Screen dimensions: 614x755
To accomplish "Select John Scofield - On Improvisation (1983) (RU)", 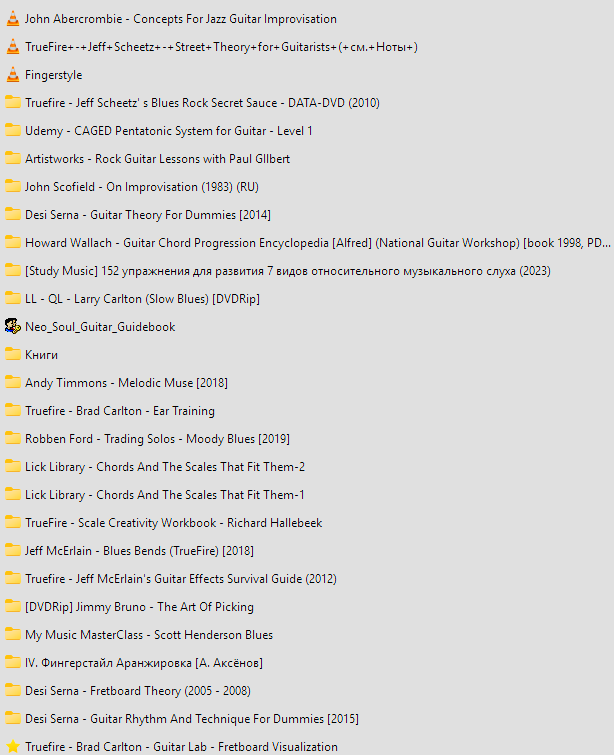I will coord(142,186).
